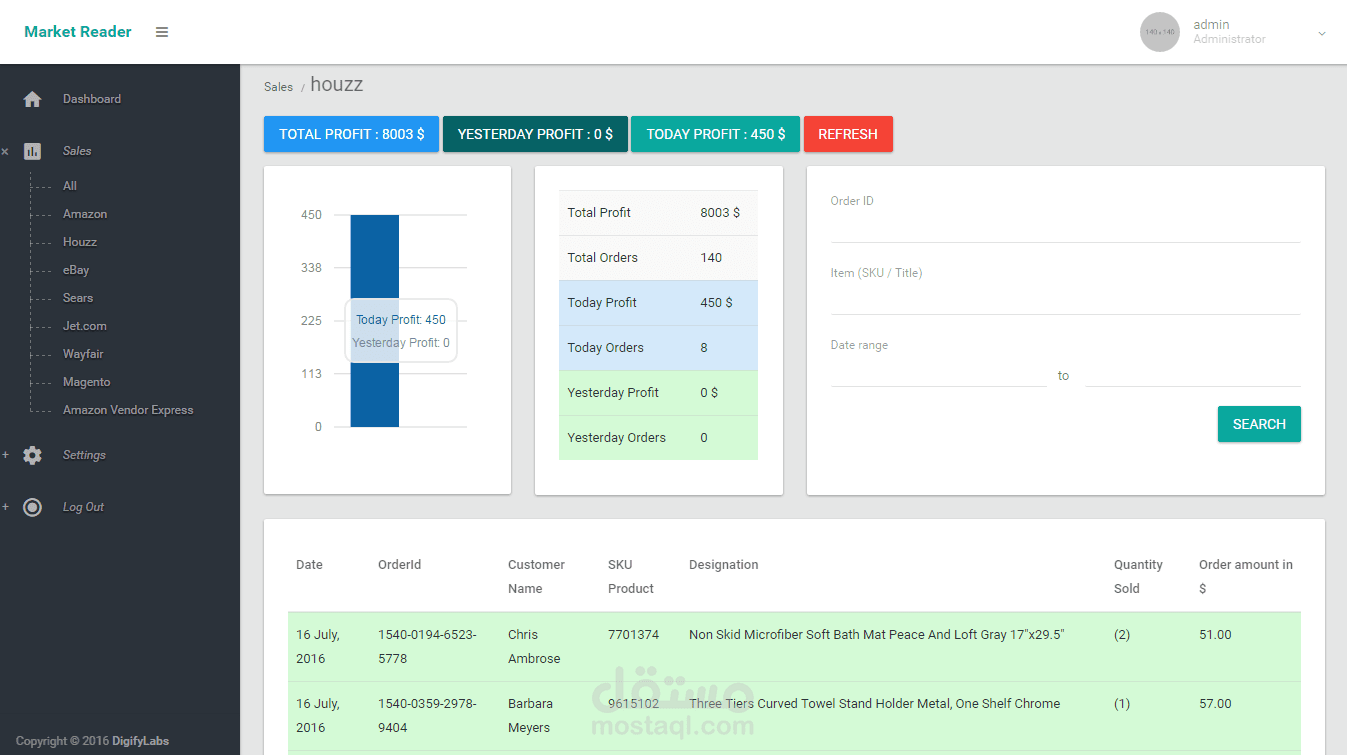Screen dimensions: 1347x755
Task: Click the Sales bar chart icon
Action: pyautogui.click(x=32, y=151)
